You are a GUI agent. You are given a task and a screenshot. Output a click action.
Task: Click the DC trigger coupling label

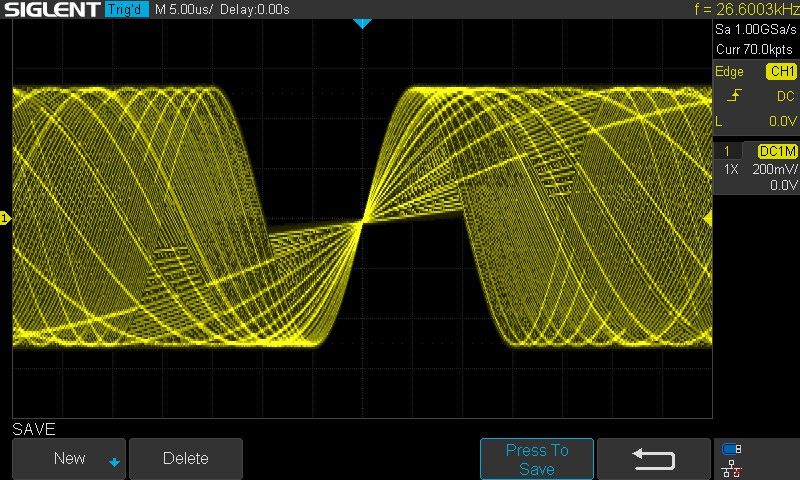click(x=786, y=96)
